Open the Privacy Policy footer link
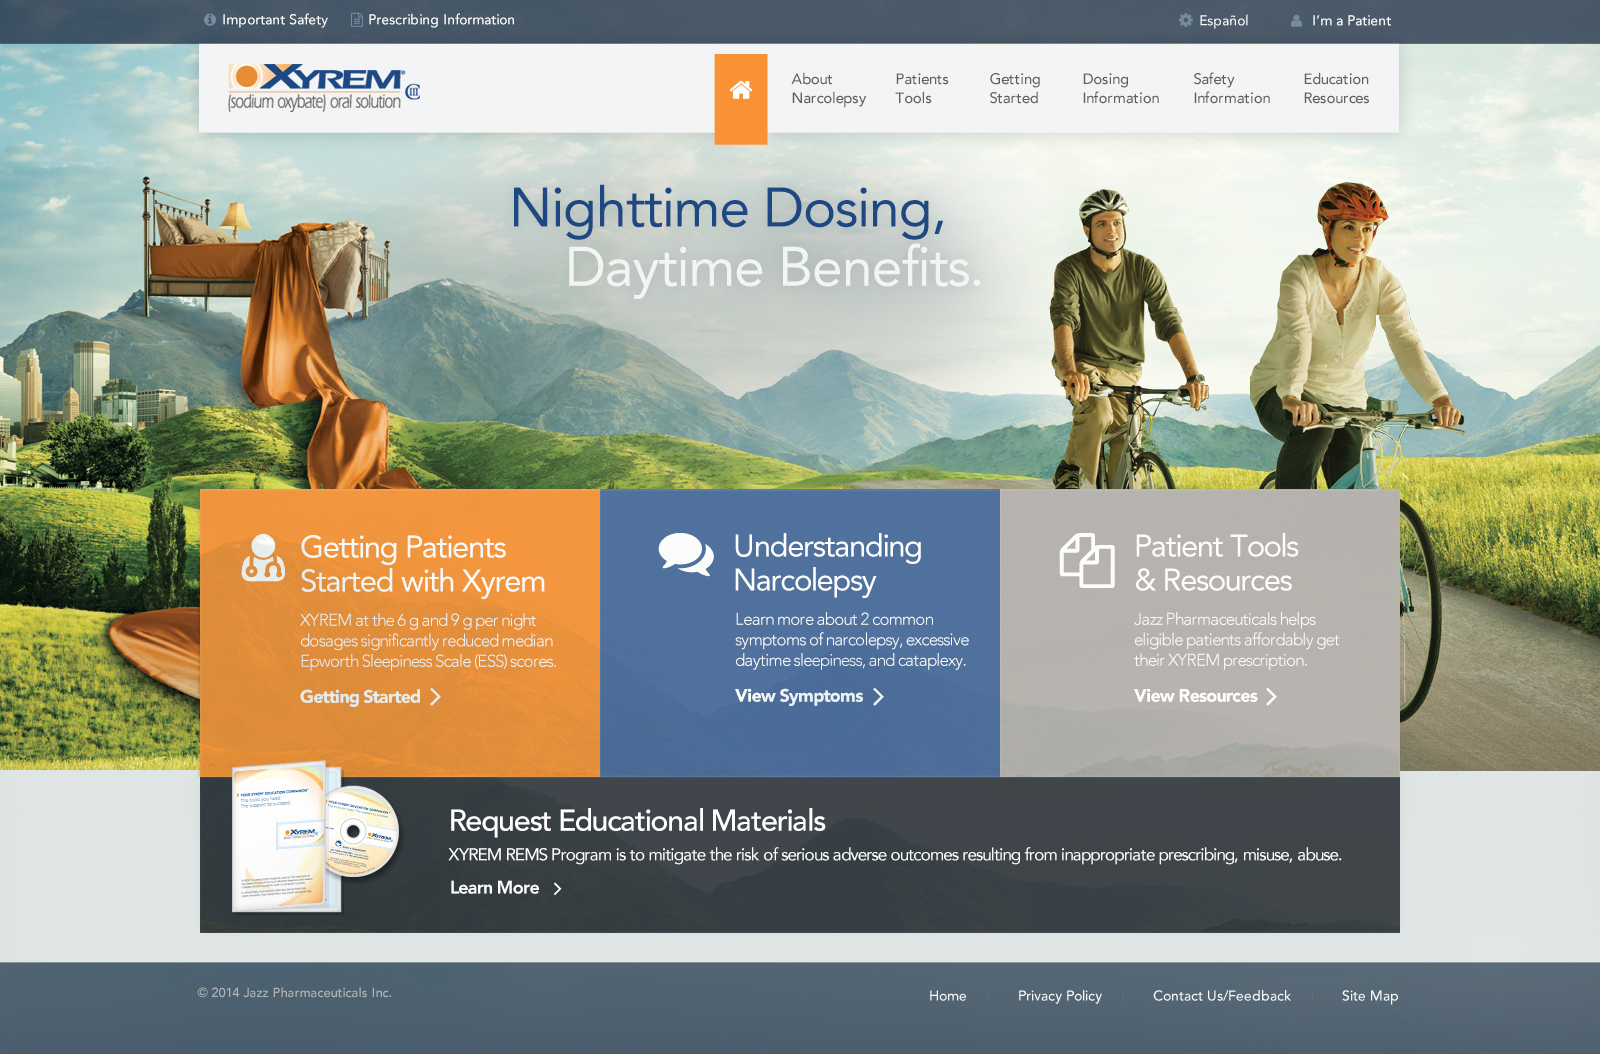The width and height of the screenshot is (1600, 1054). [1060, 996]
